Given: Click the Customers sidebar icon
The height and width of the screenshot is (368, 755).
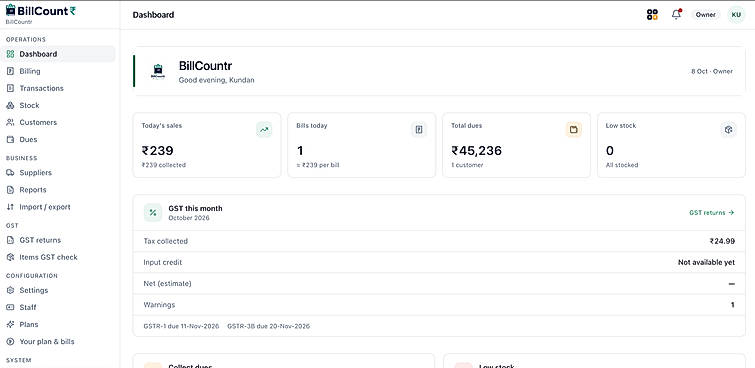Looking at the screenshot, I should point(10,122).
